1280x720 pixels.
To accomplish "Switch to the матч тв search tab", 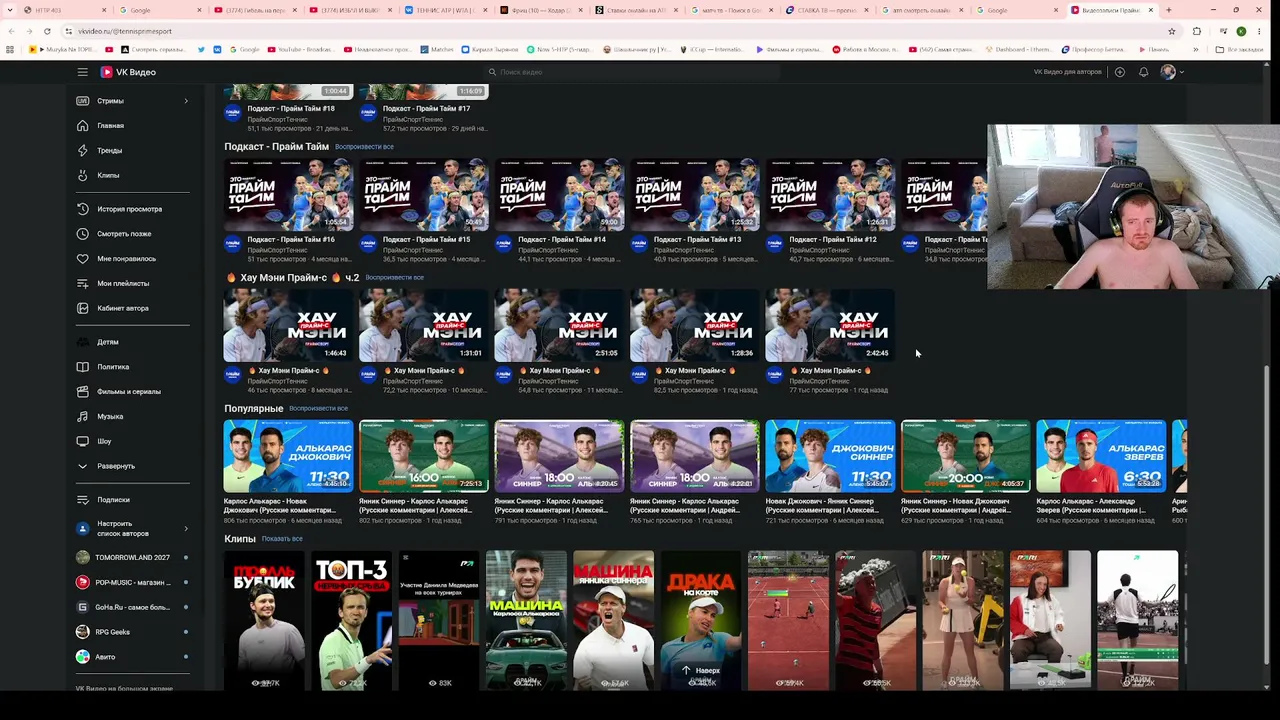I will 731,10.
